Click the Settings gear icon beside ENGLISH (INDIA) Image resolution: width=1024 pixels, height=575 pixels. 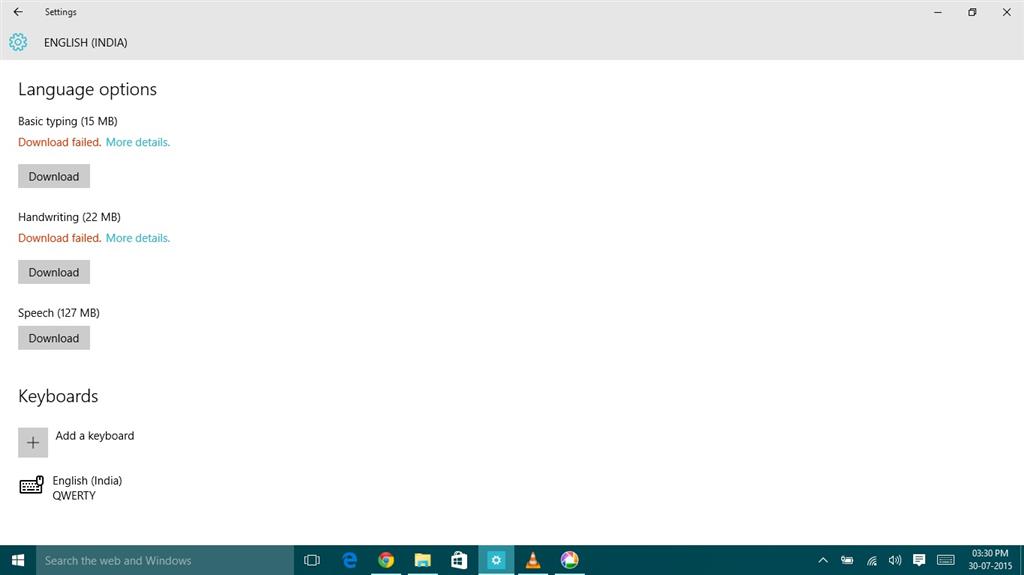[18, 42]
